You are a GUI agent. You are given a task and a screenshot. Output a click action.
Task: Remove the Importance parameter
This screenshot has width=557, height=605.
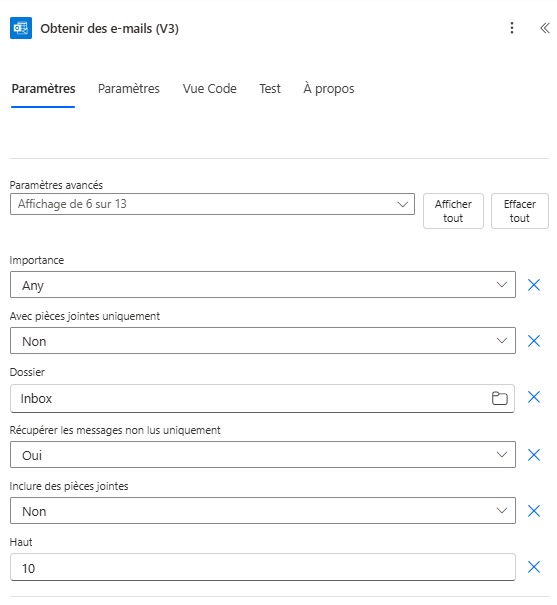(534, 285)
